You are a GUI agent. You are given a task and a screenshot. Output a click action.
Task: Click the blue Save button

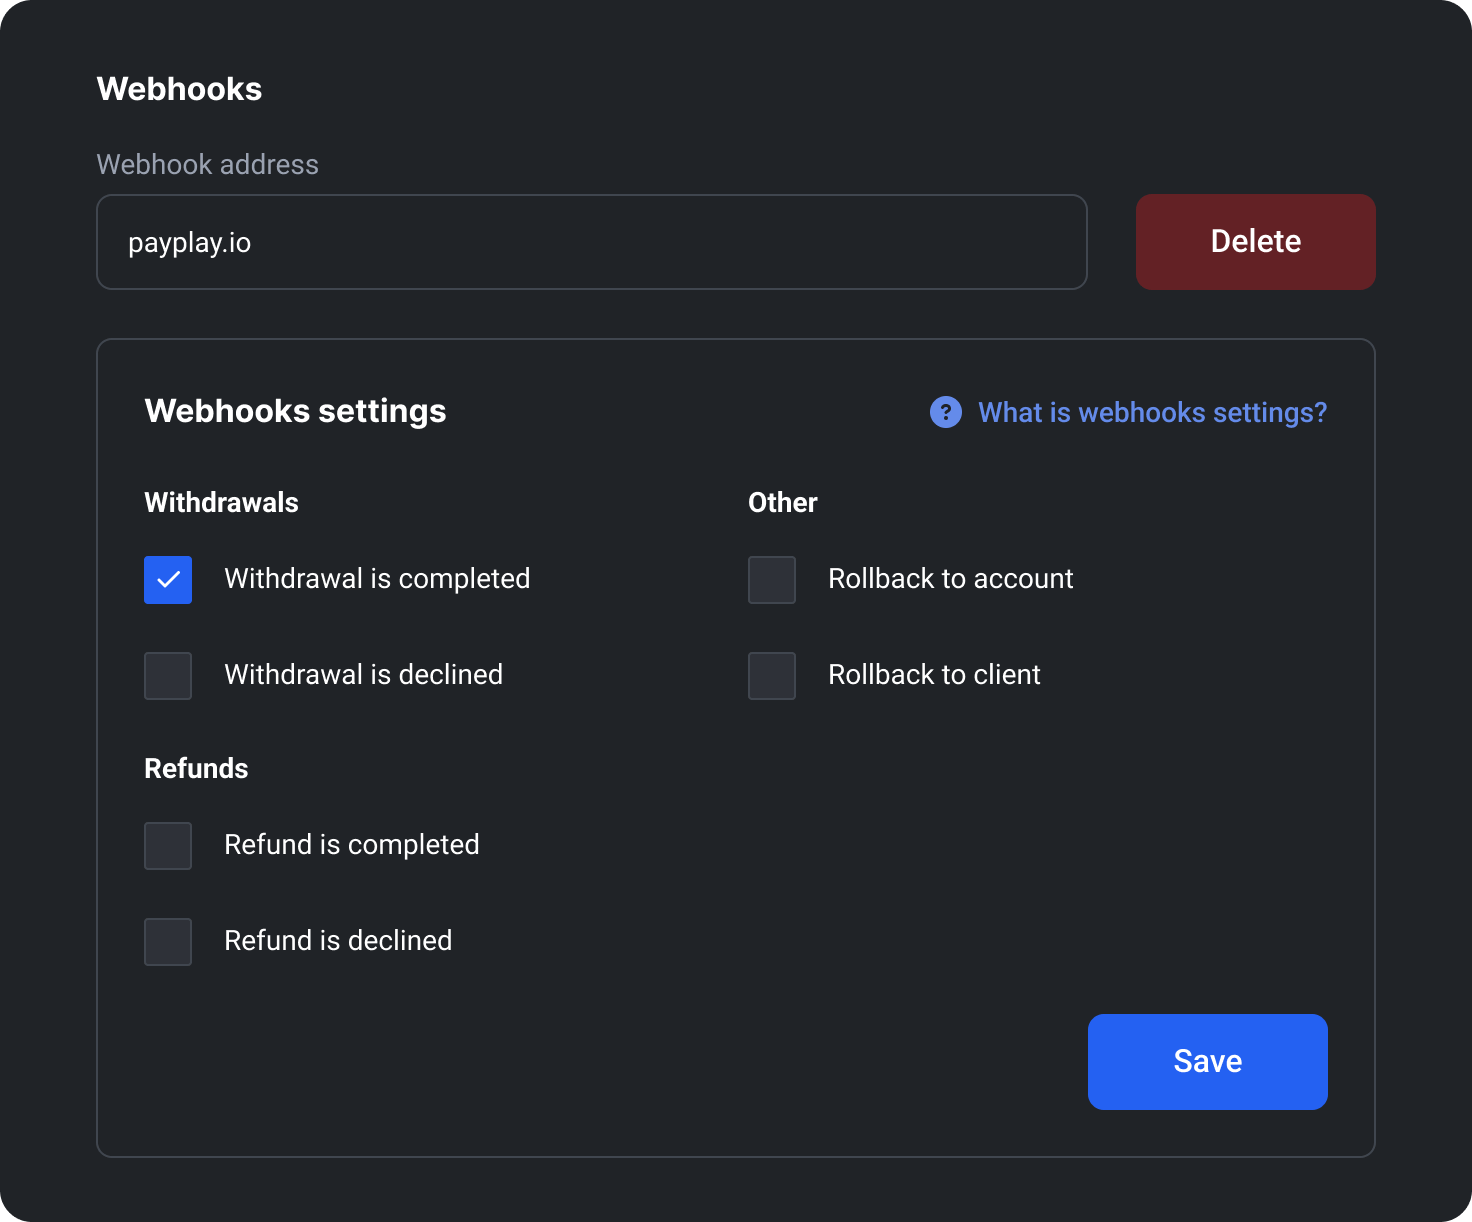(1207, 1061)
